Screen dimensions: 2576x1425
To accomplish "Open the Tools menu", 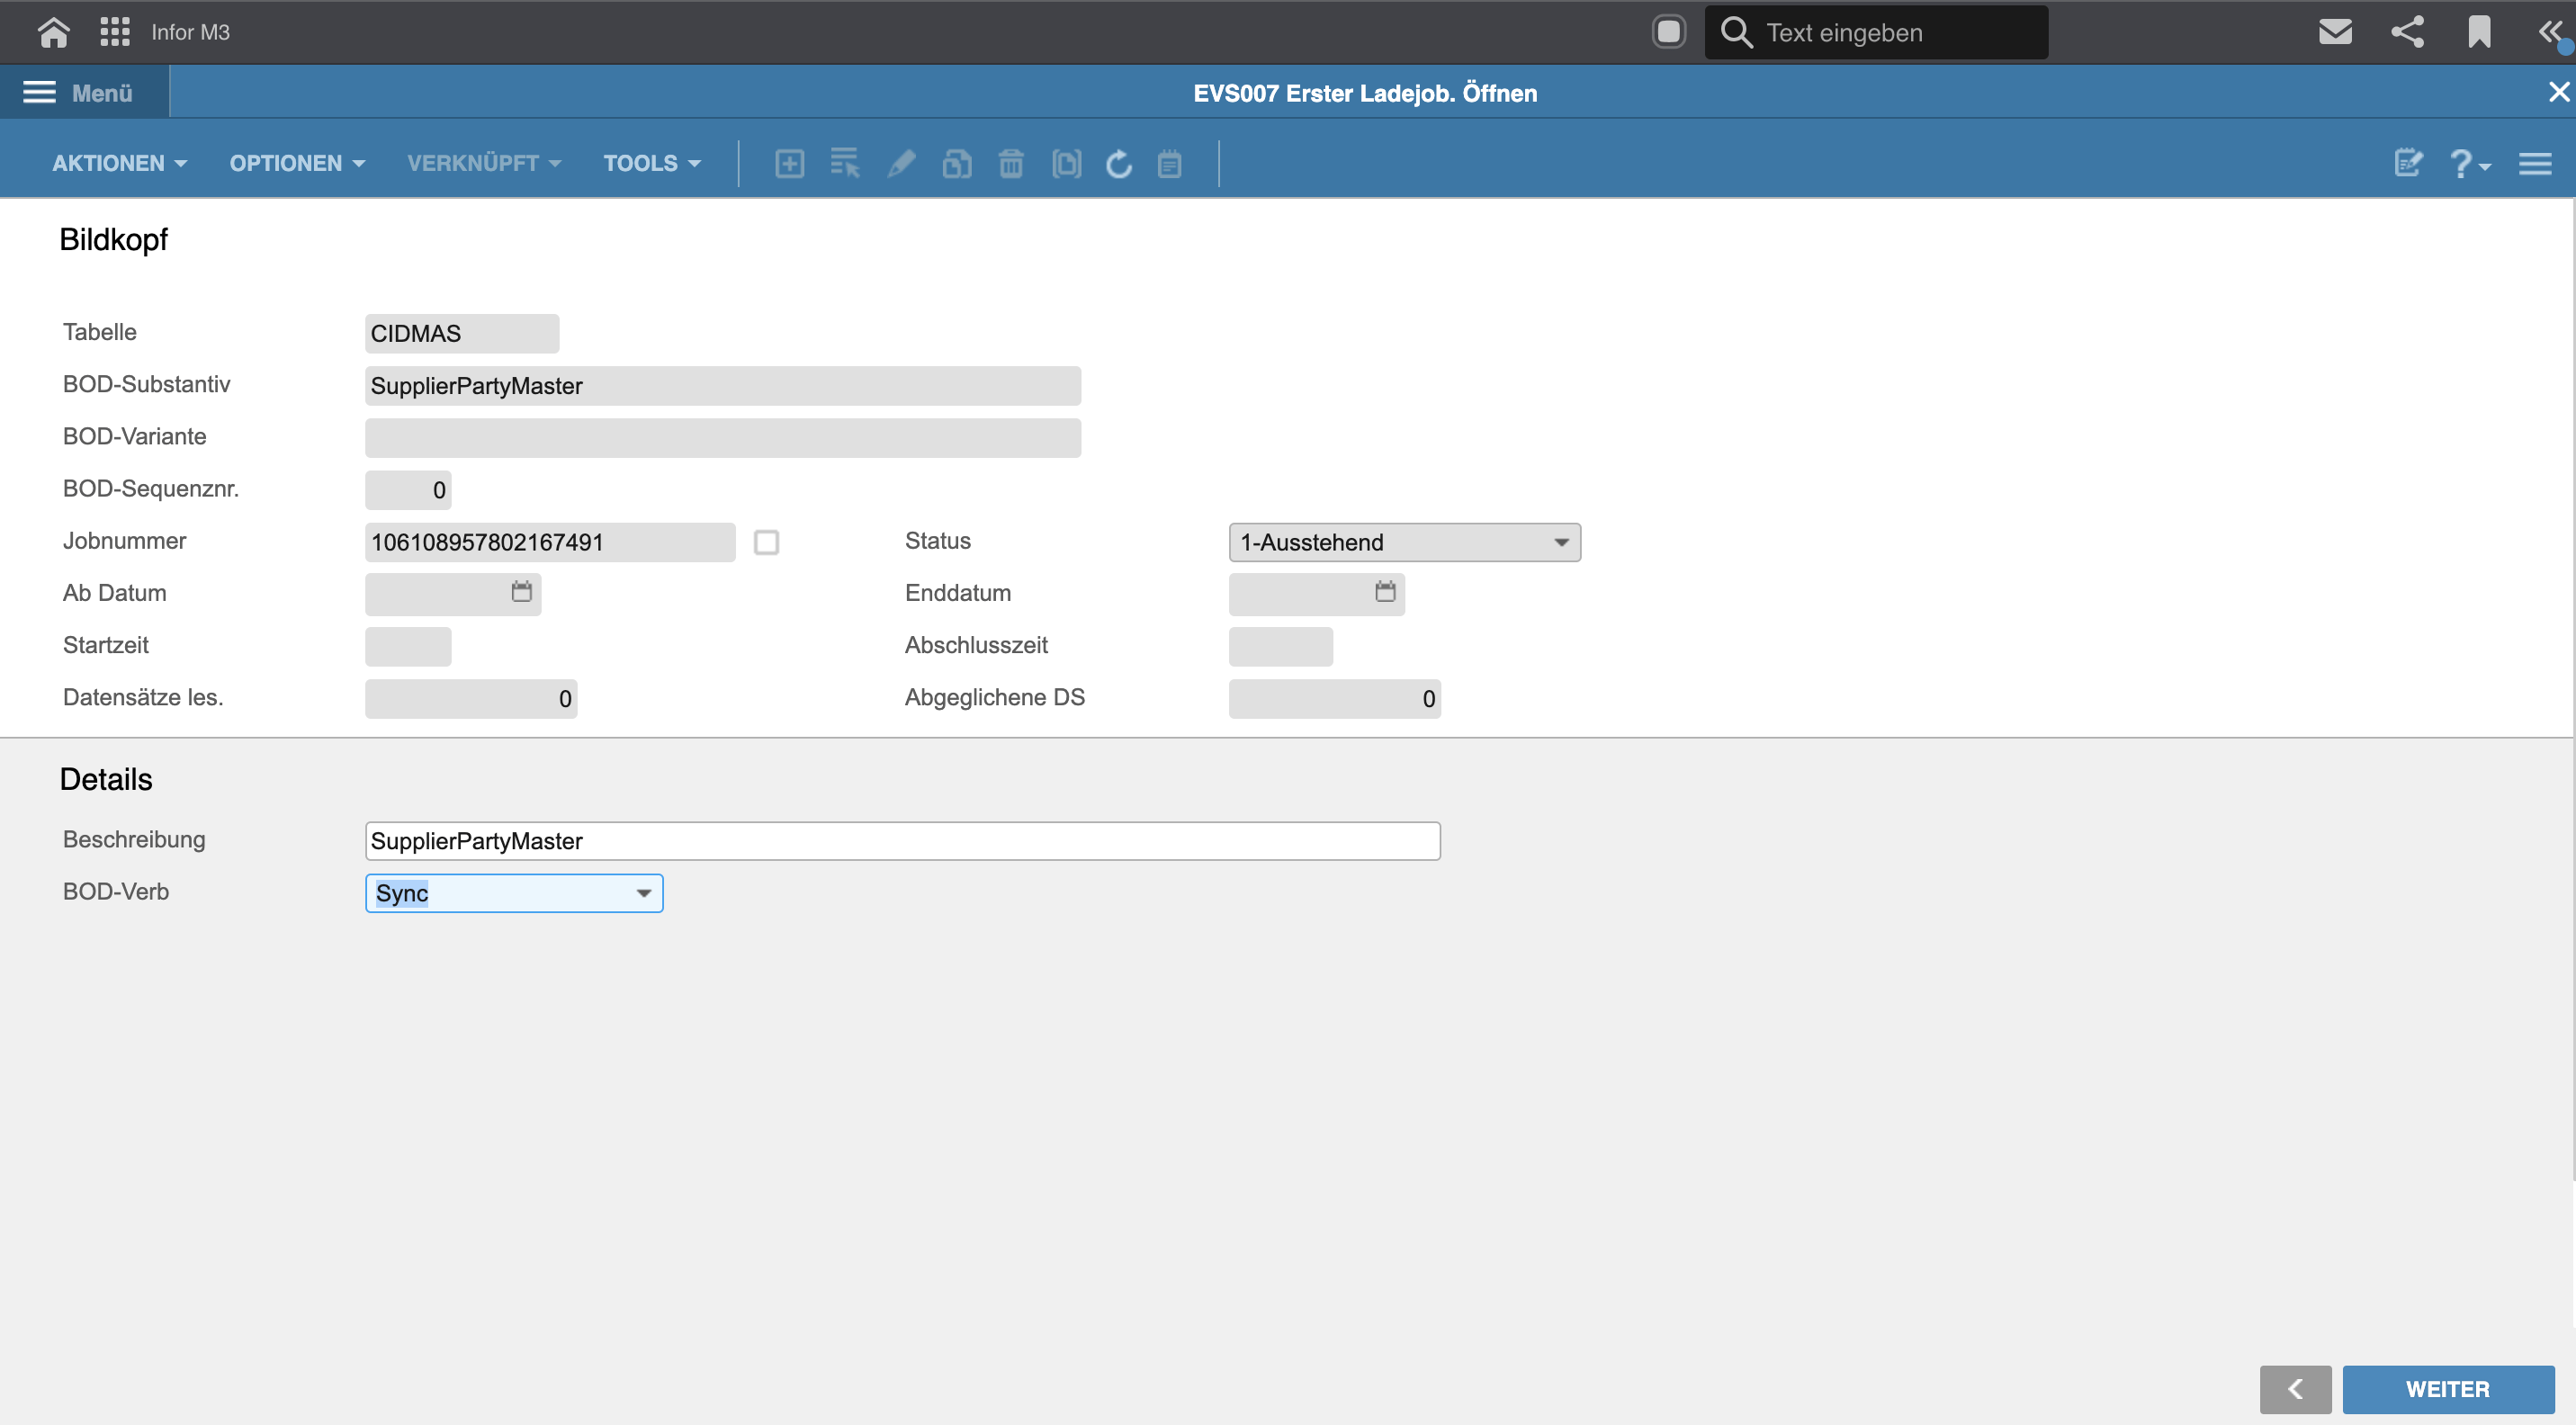I will pos(651,163).
